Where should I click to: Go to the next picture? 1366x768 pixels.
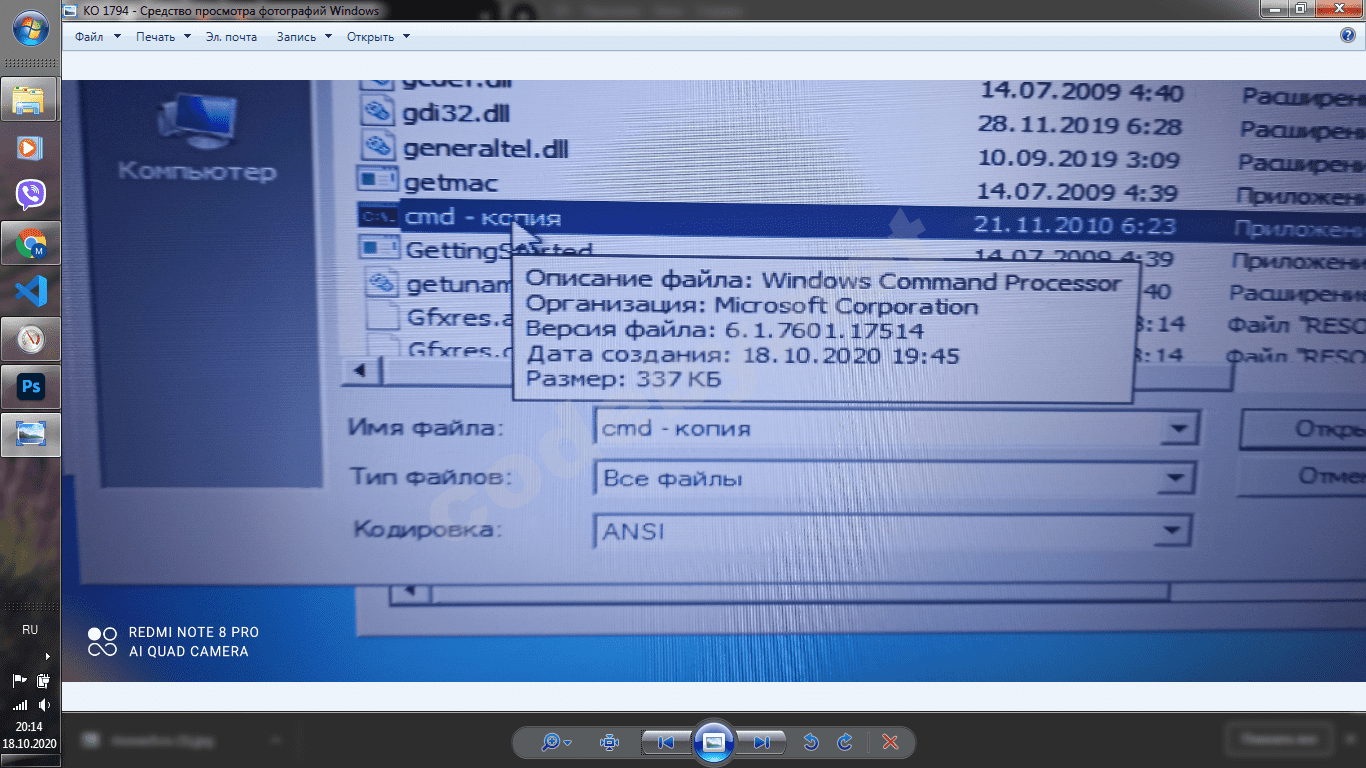coord(763,742)
